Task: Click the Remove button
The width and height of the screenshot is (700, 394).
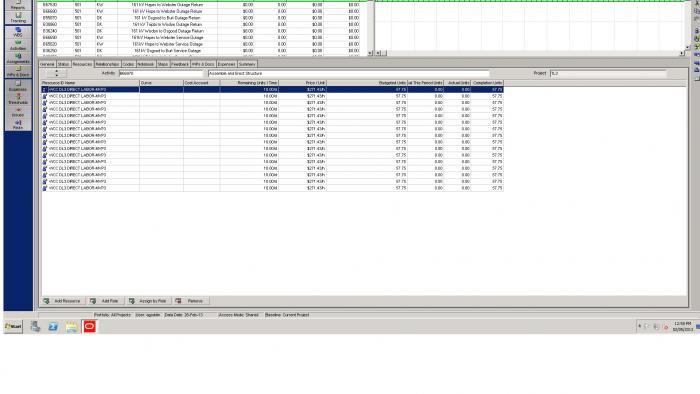Action: (191, 301)
